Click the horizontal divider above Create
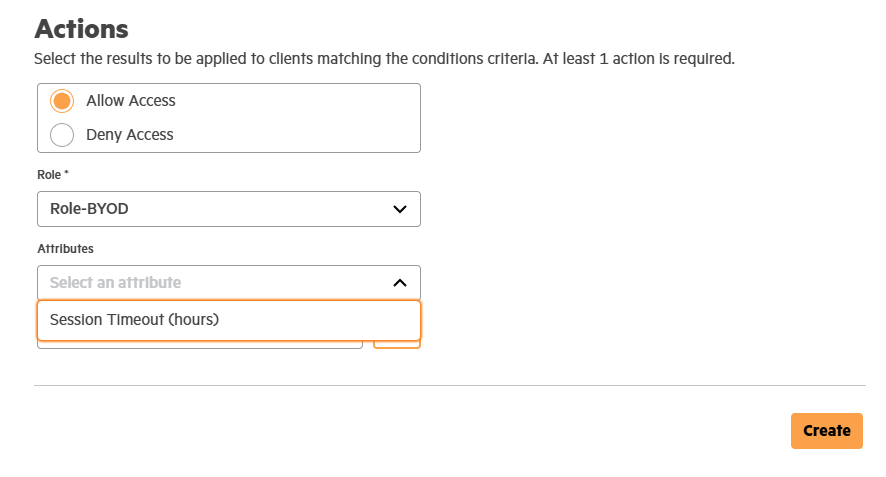This screenshot has height=477, width=886. 450,385
